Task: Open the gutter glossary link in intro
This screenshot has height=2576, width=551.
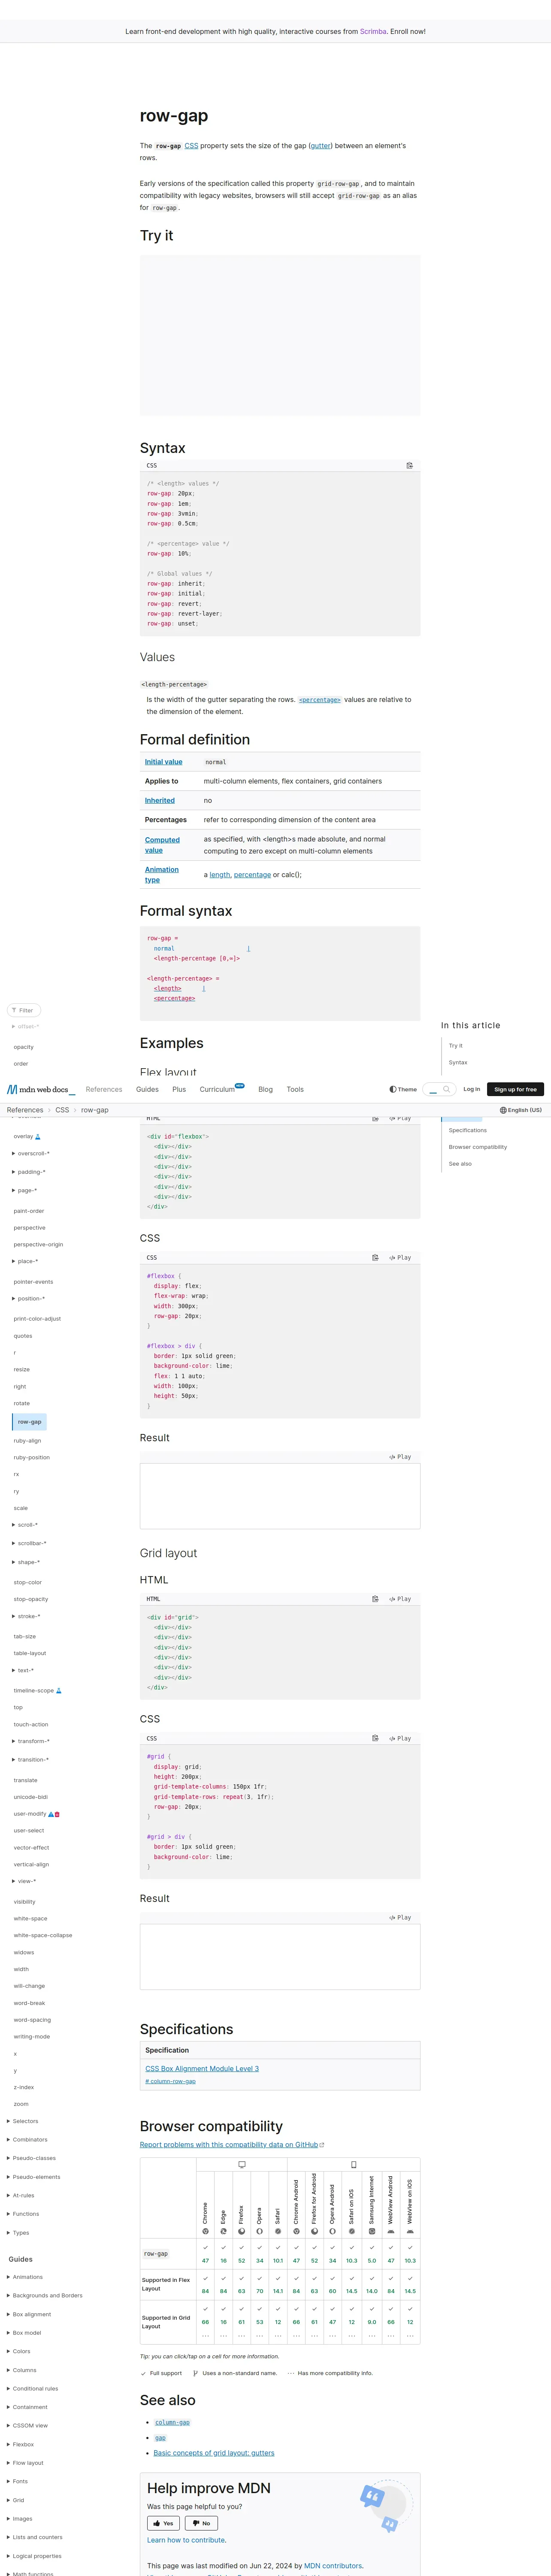Action: pyautogui.click(x=320, y=146)
